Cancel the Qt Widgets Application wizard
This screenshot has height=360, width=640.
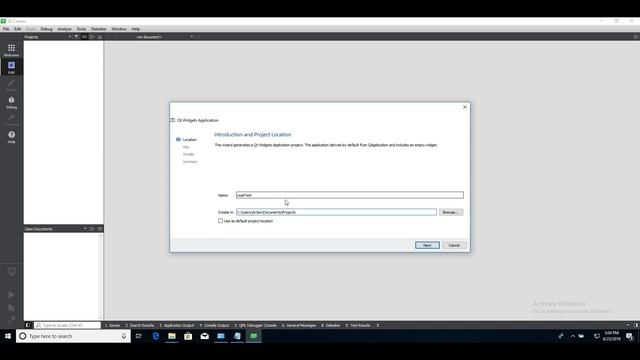[x=454, y=245]
